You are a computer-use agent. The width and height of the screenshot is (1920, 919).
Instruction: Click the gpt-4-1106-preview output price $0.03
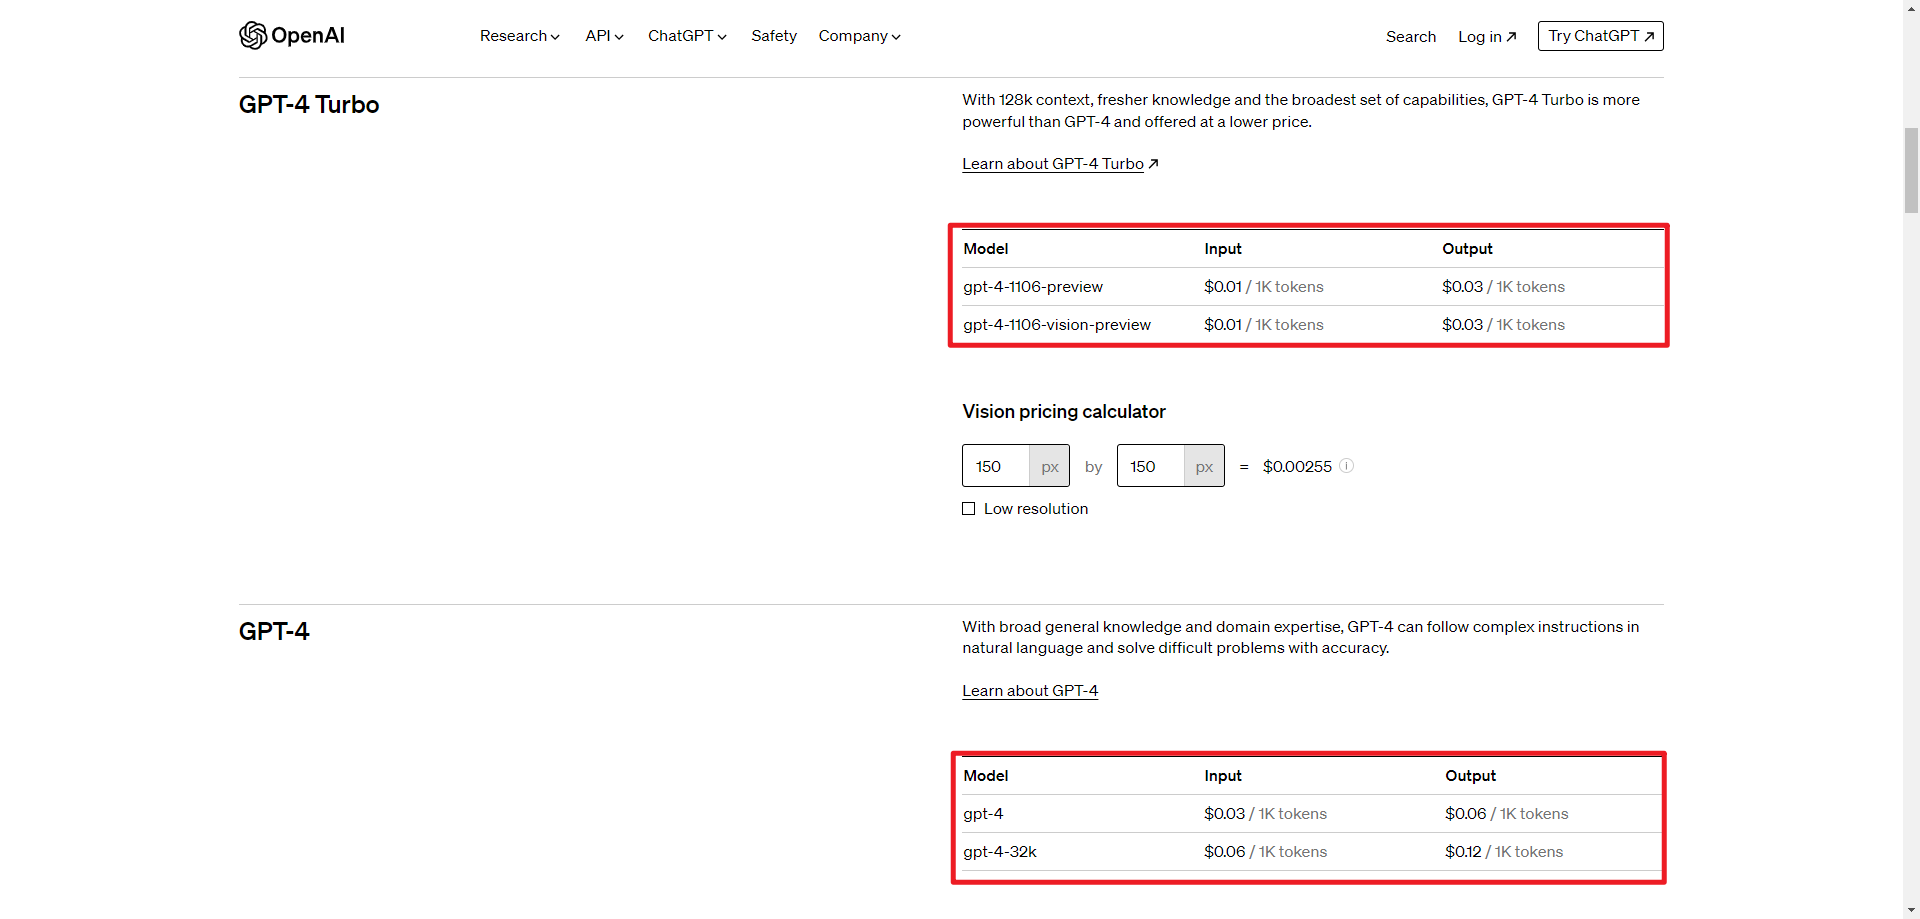pyautogui.click(x=1462, y=287)
